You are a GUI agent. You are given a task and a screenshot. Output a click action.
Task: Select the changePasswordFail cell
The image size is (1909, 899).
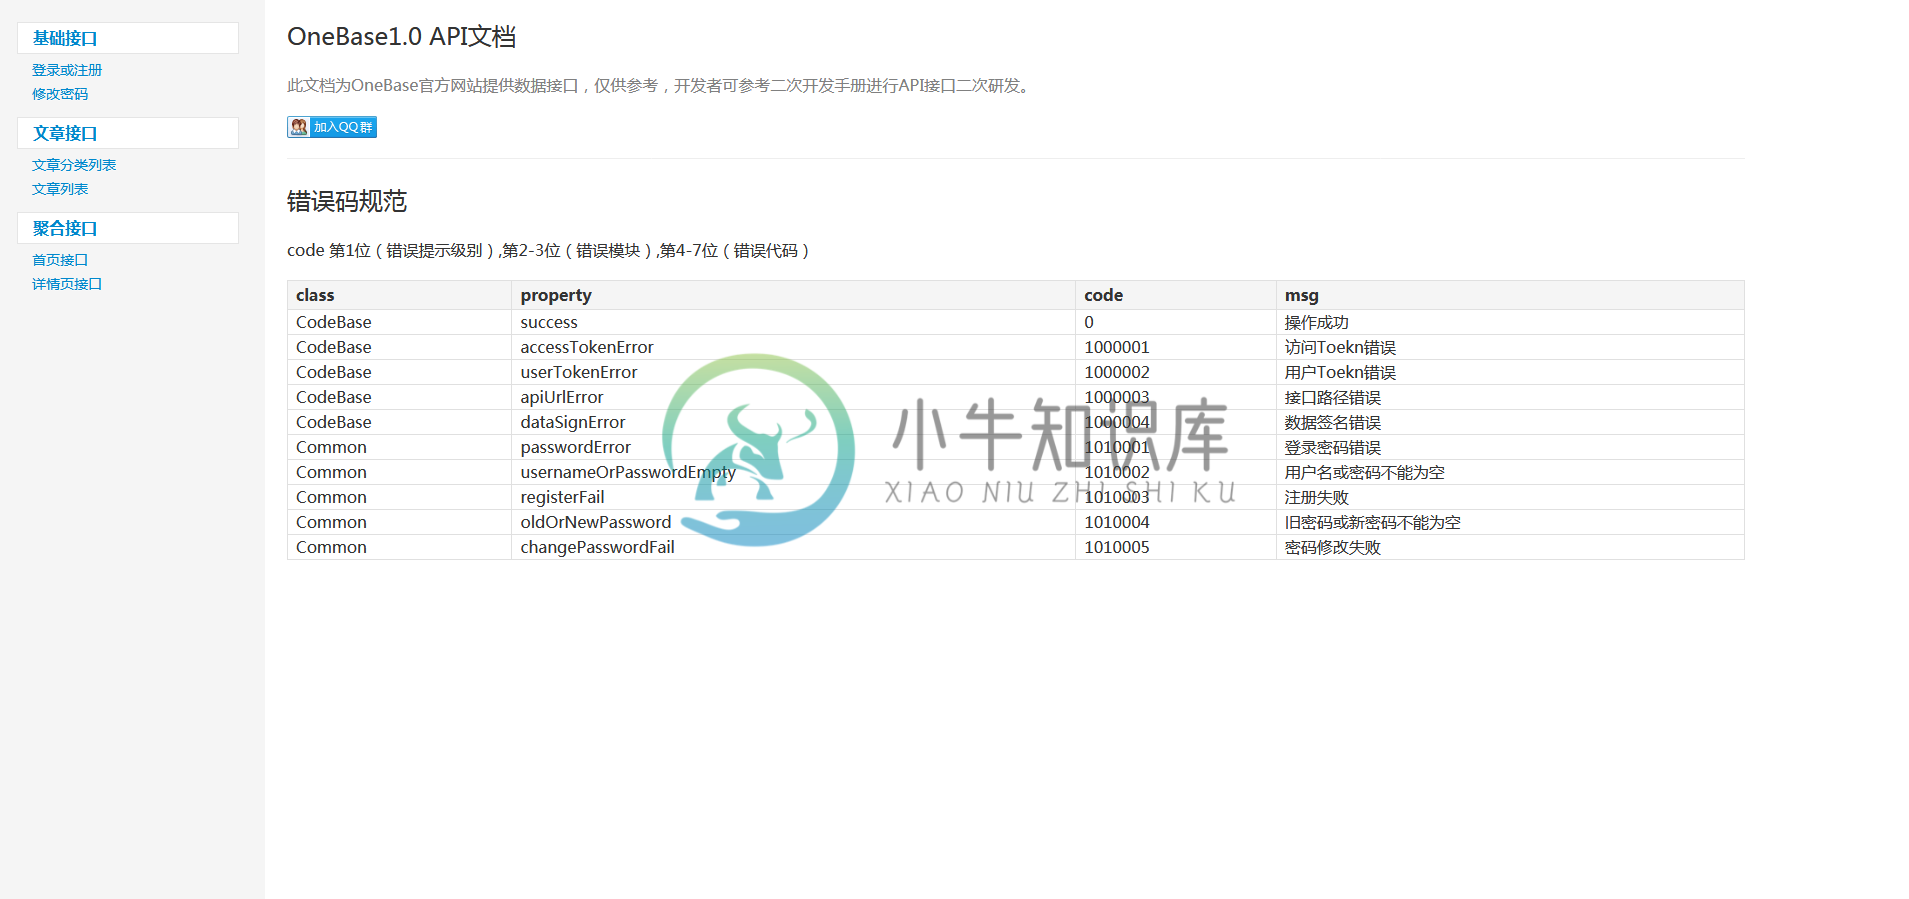[x=793, y=547]
